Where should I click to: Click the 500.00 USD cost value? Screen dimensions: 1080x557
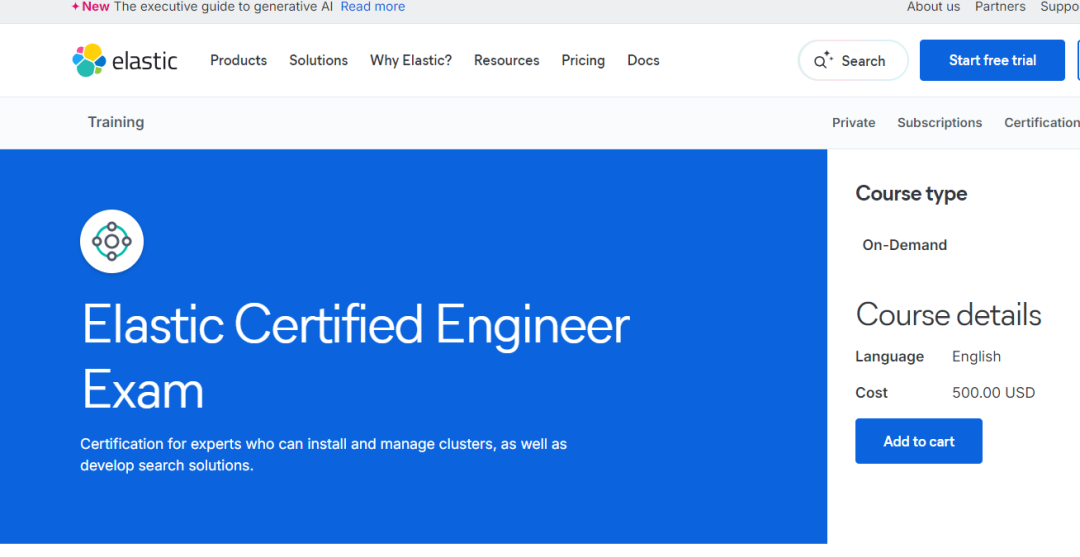pos(993,393)
